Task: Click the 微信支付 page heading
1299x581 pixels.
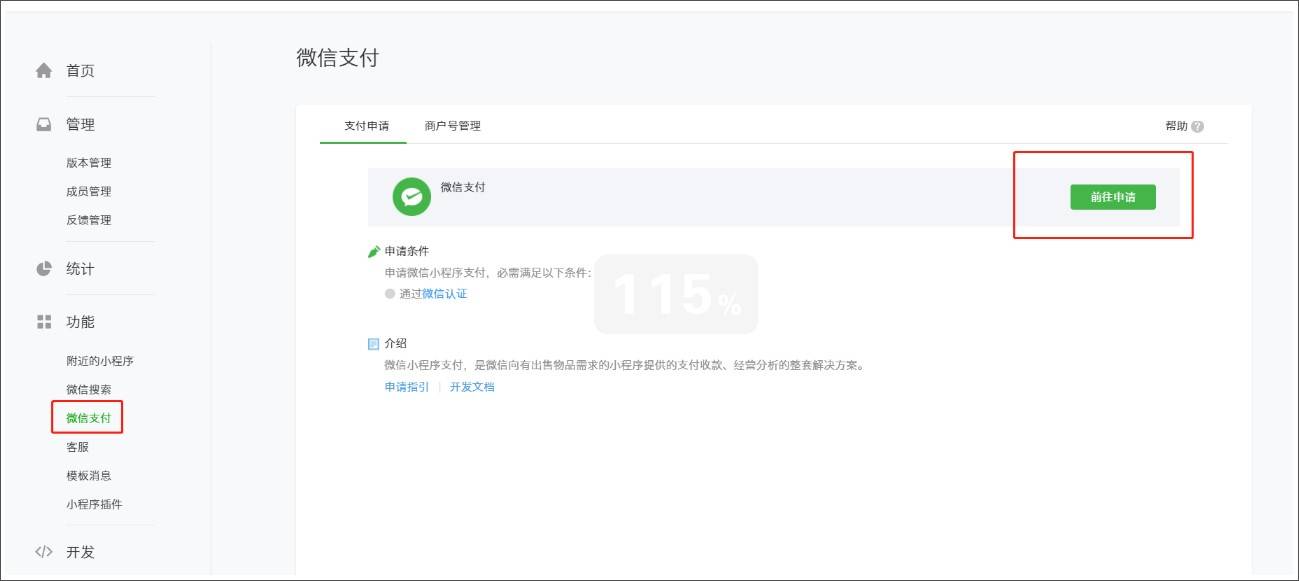Action: pyautogui.click(x=338, y=58)
